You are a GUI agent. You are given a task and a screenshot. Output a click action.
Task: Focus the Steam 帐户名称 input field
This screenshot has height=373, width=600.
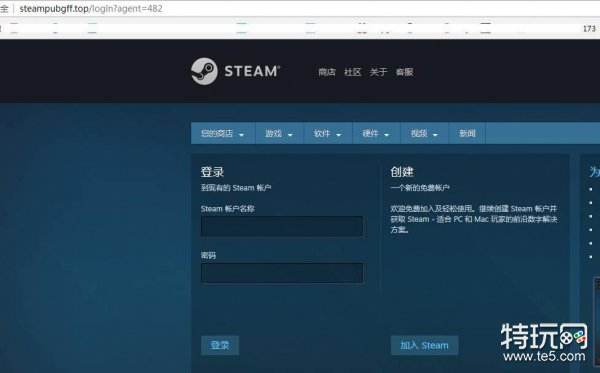point(282,226)
